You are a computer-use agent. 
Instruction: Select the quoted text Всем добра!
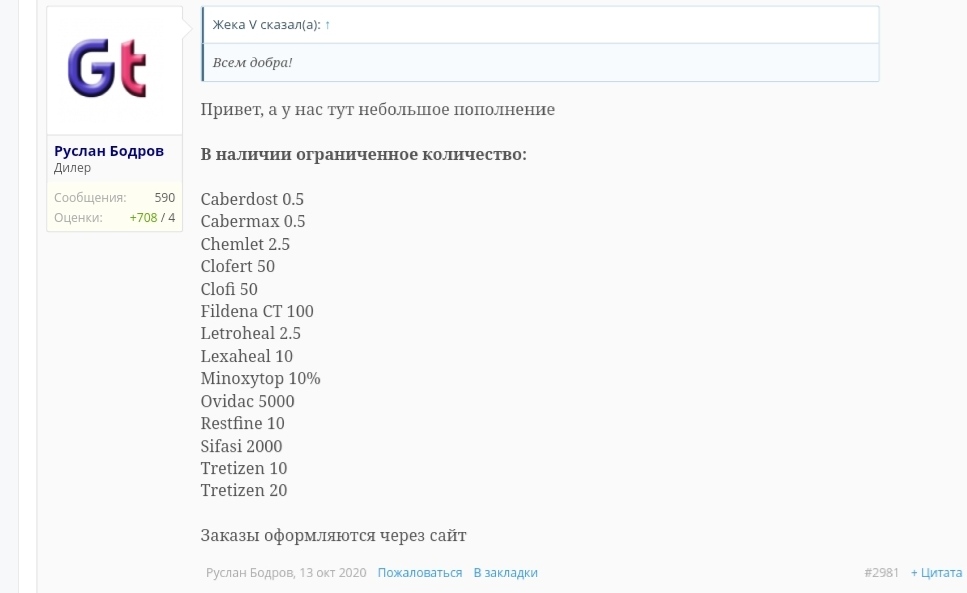click(x=251, y=61)
